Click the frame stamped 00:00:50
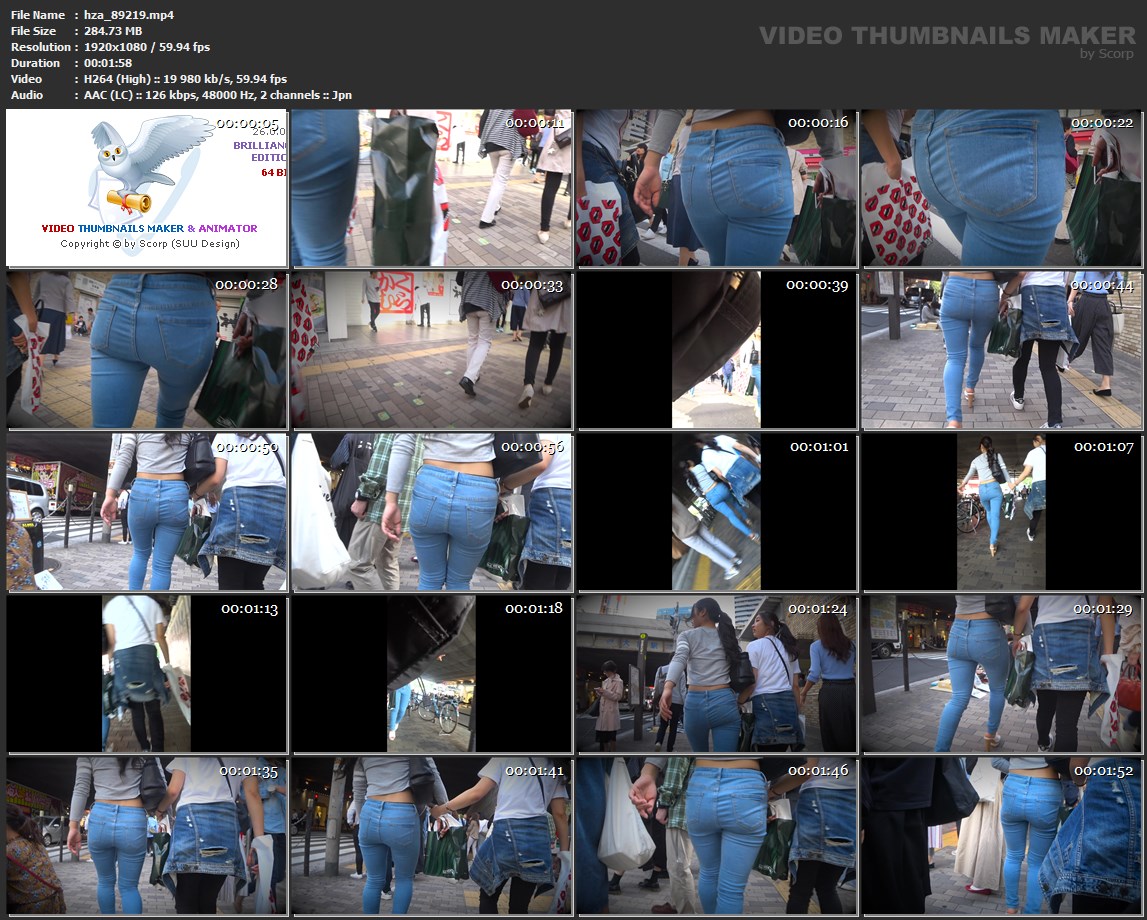Viewport: 1147px width, 920px height. (x=147, y=512)
